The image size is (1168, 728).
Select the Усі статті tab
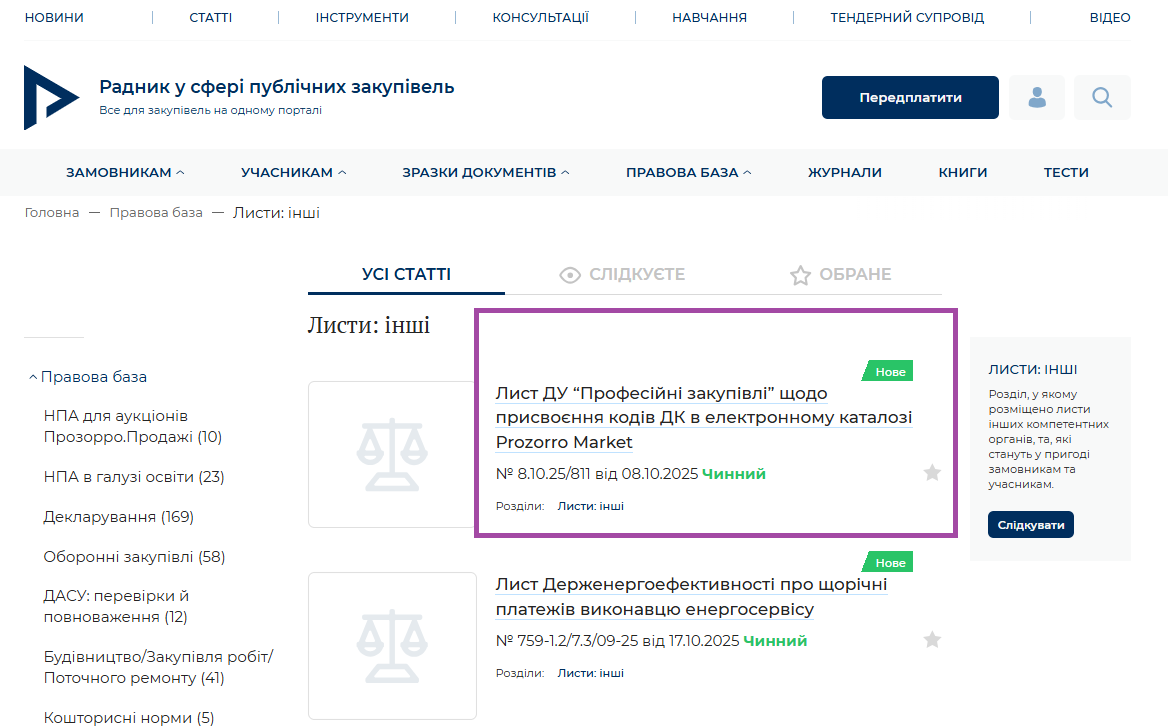click(x=406, y=274)
